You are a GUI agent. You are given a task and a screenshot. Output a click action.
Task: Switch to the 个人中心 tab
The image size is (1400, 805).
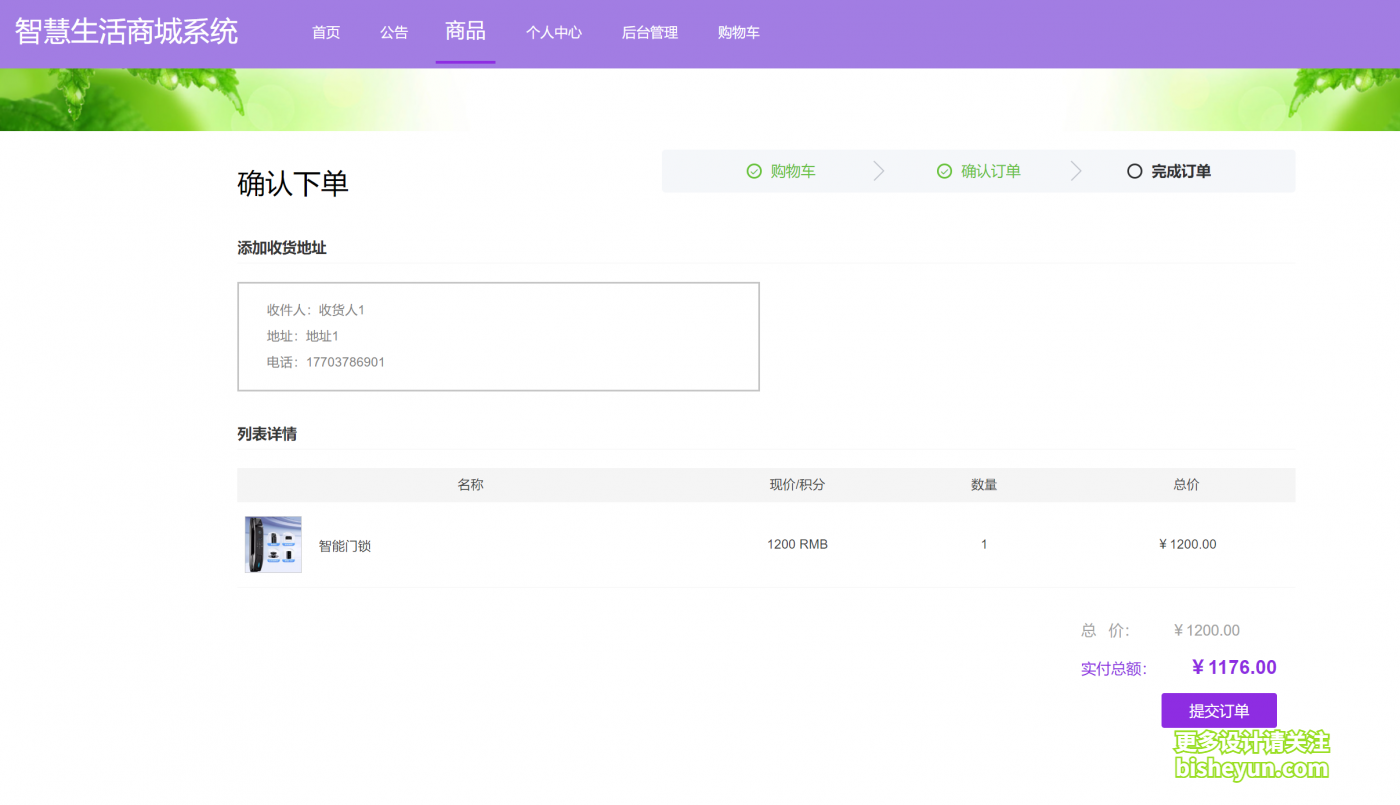[554, 31]
